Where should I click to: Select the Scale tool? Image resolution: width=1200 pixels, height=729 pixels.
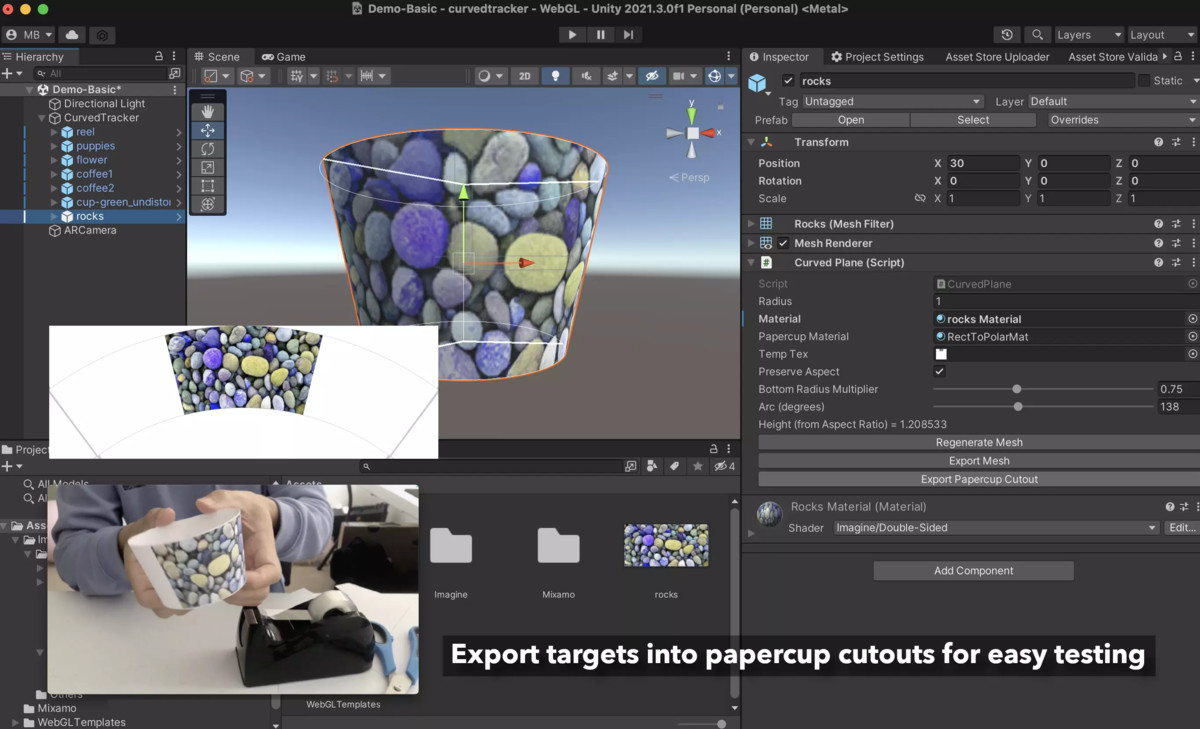point(208,167)
